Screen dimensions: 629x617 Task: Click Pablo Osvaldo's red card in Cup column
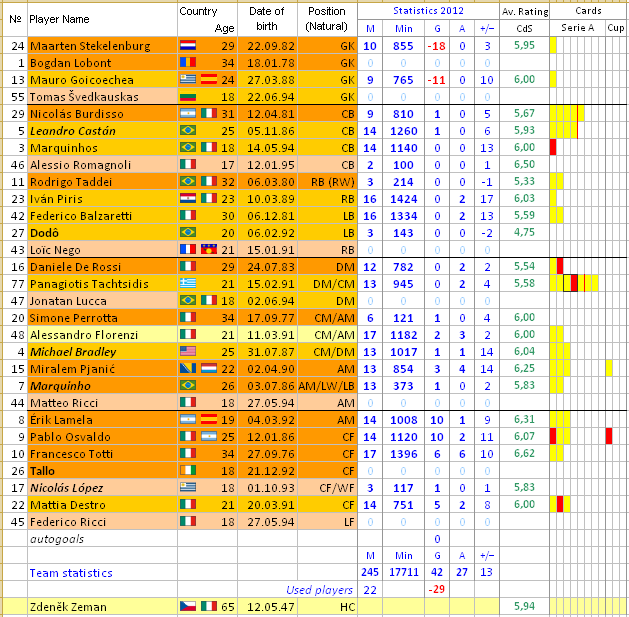(609, 436)
